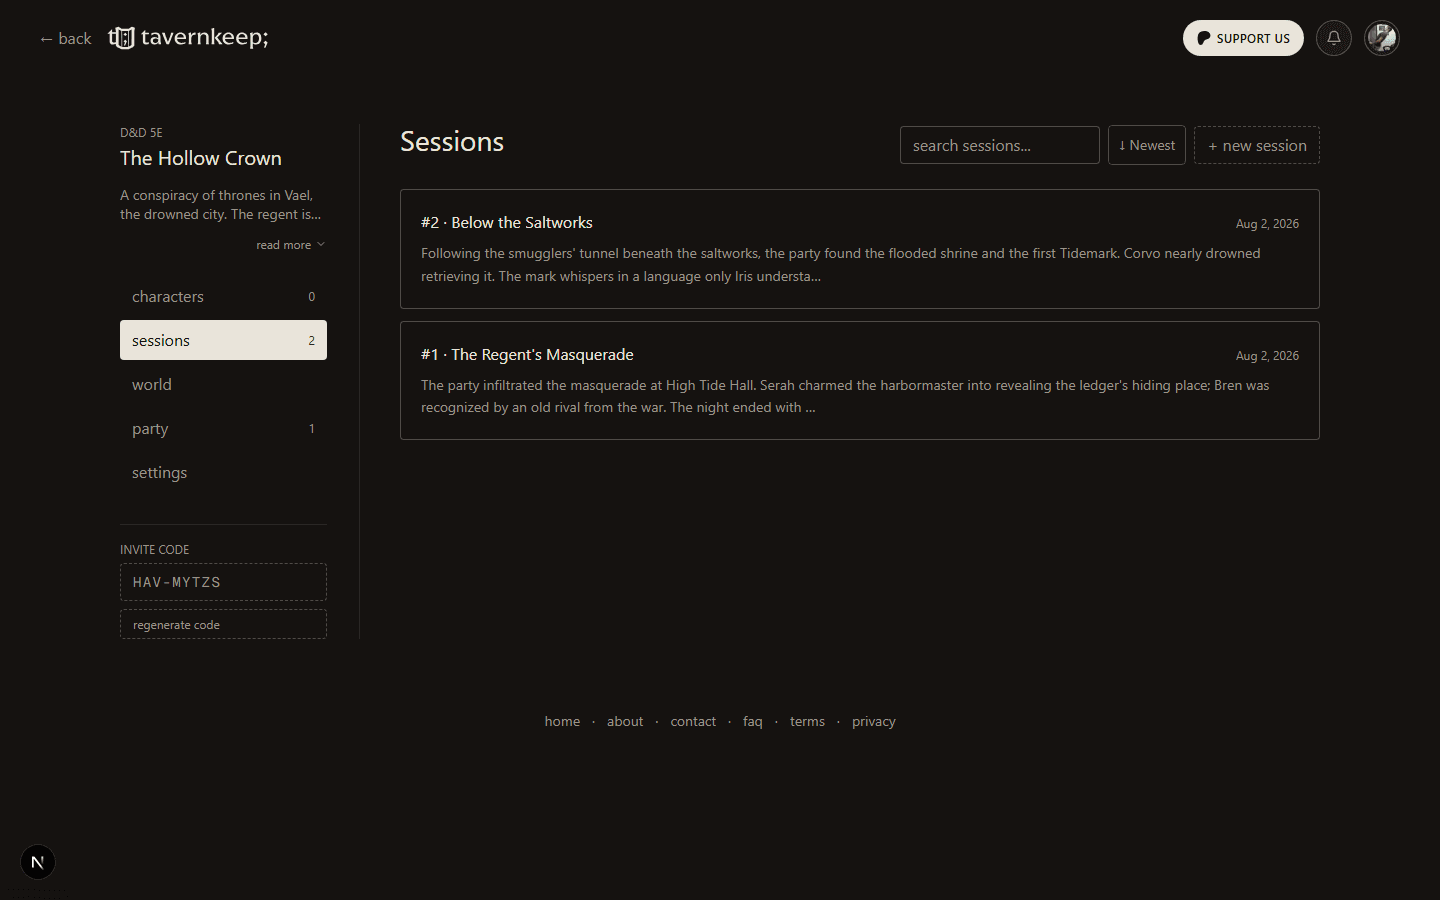Image resolution: width=1440 pixels, height=900 pixels.
Task: Visit the faq footer link
Action: [753, 721]
